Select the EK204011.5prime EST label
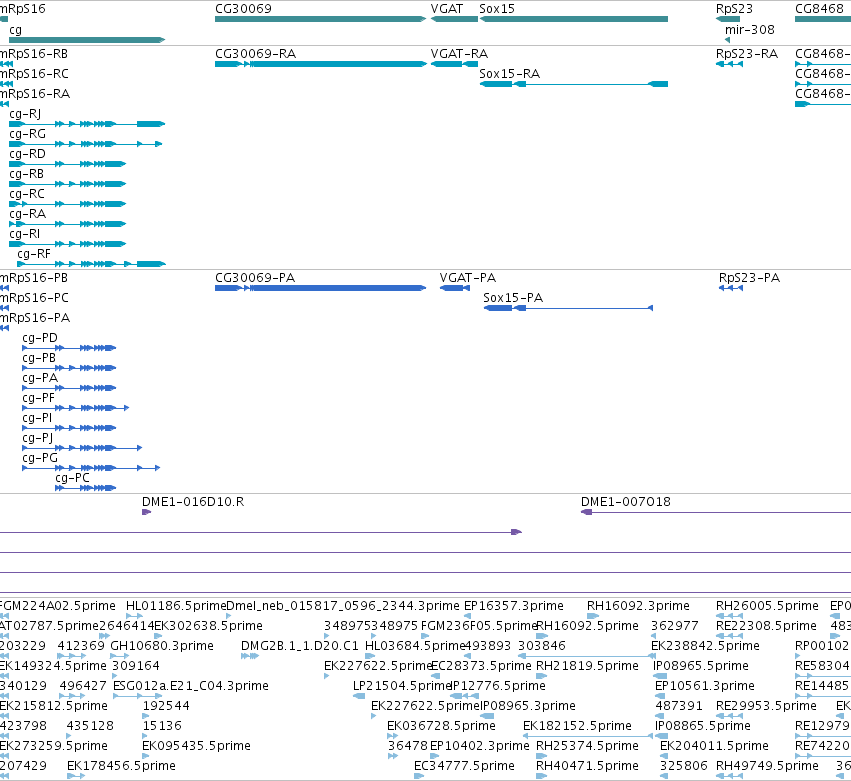The height and width of the screenshot is (781, 851). pos(714,747)
